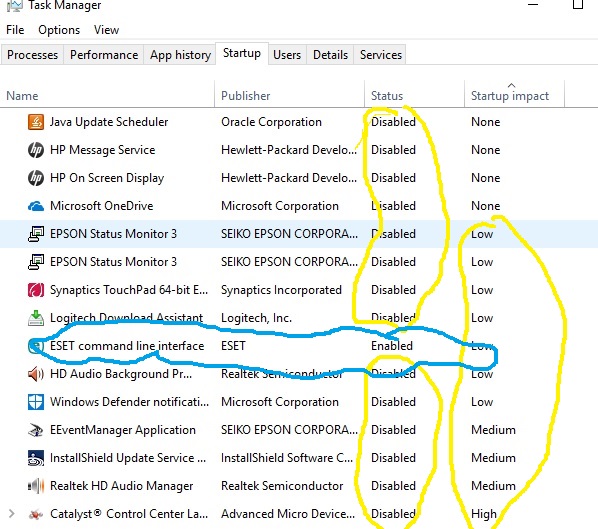Click the EEventManager Application icon
The width and height of the screenshot is (598, 529).
pos(36,430)
